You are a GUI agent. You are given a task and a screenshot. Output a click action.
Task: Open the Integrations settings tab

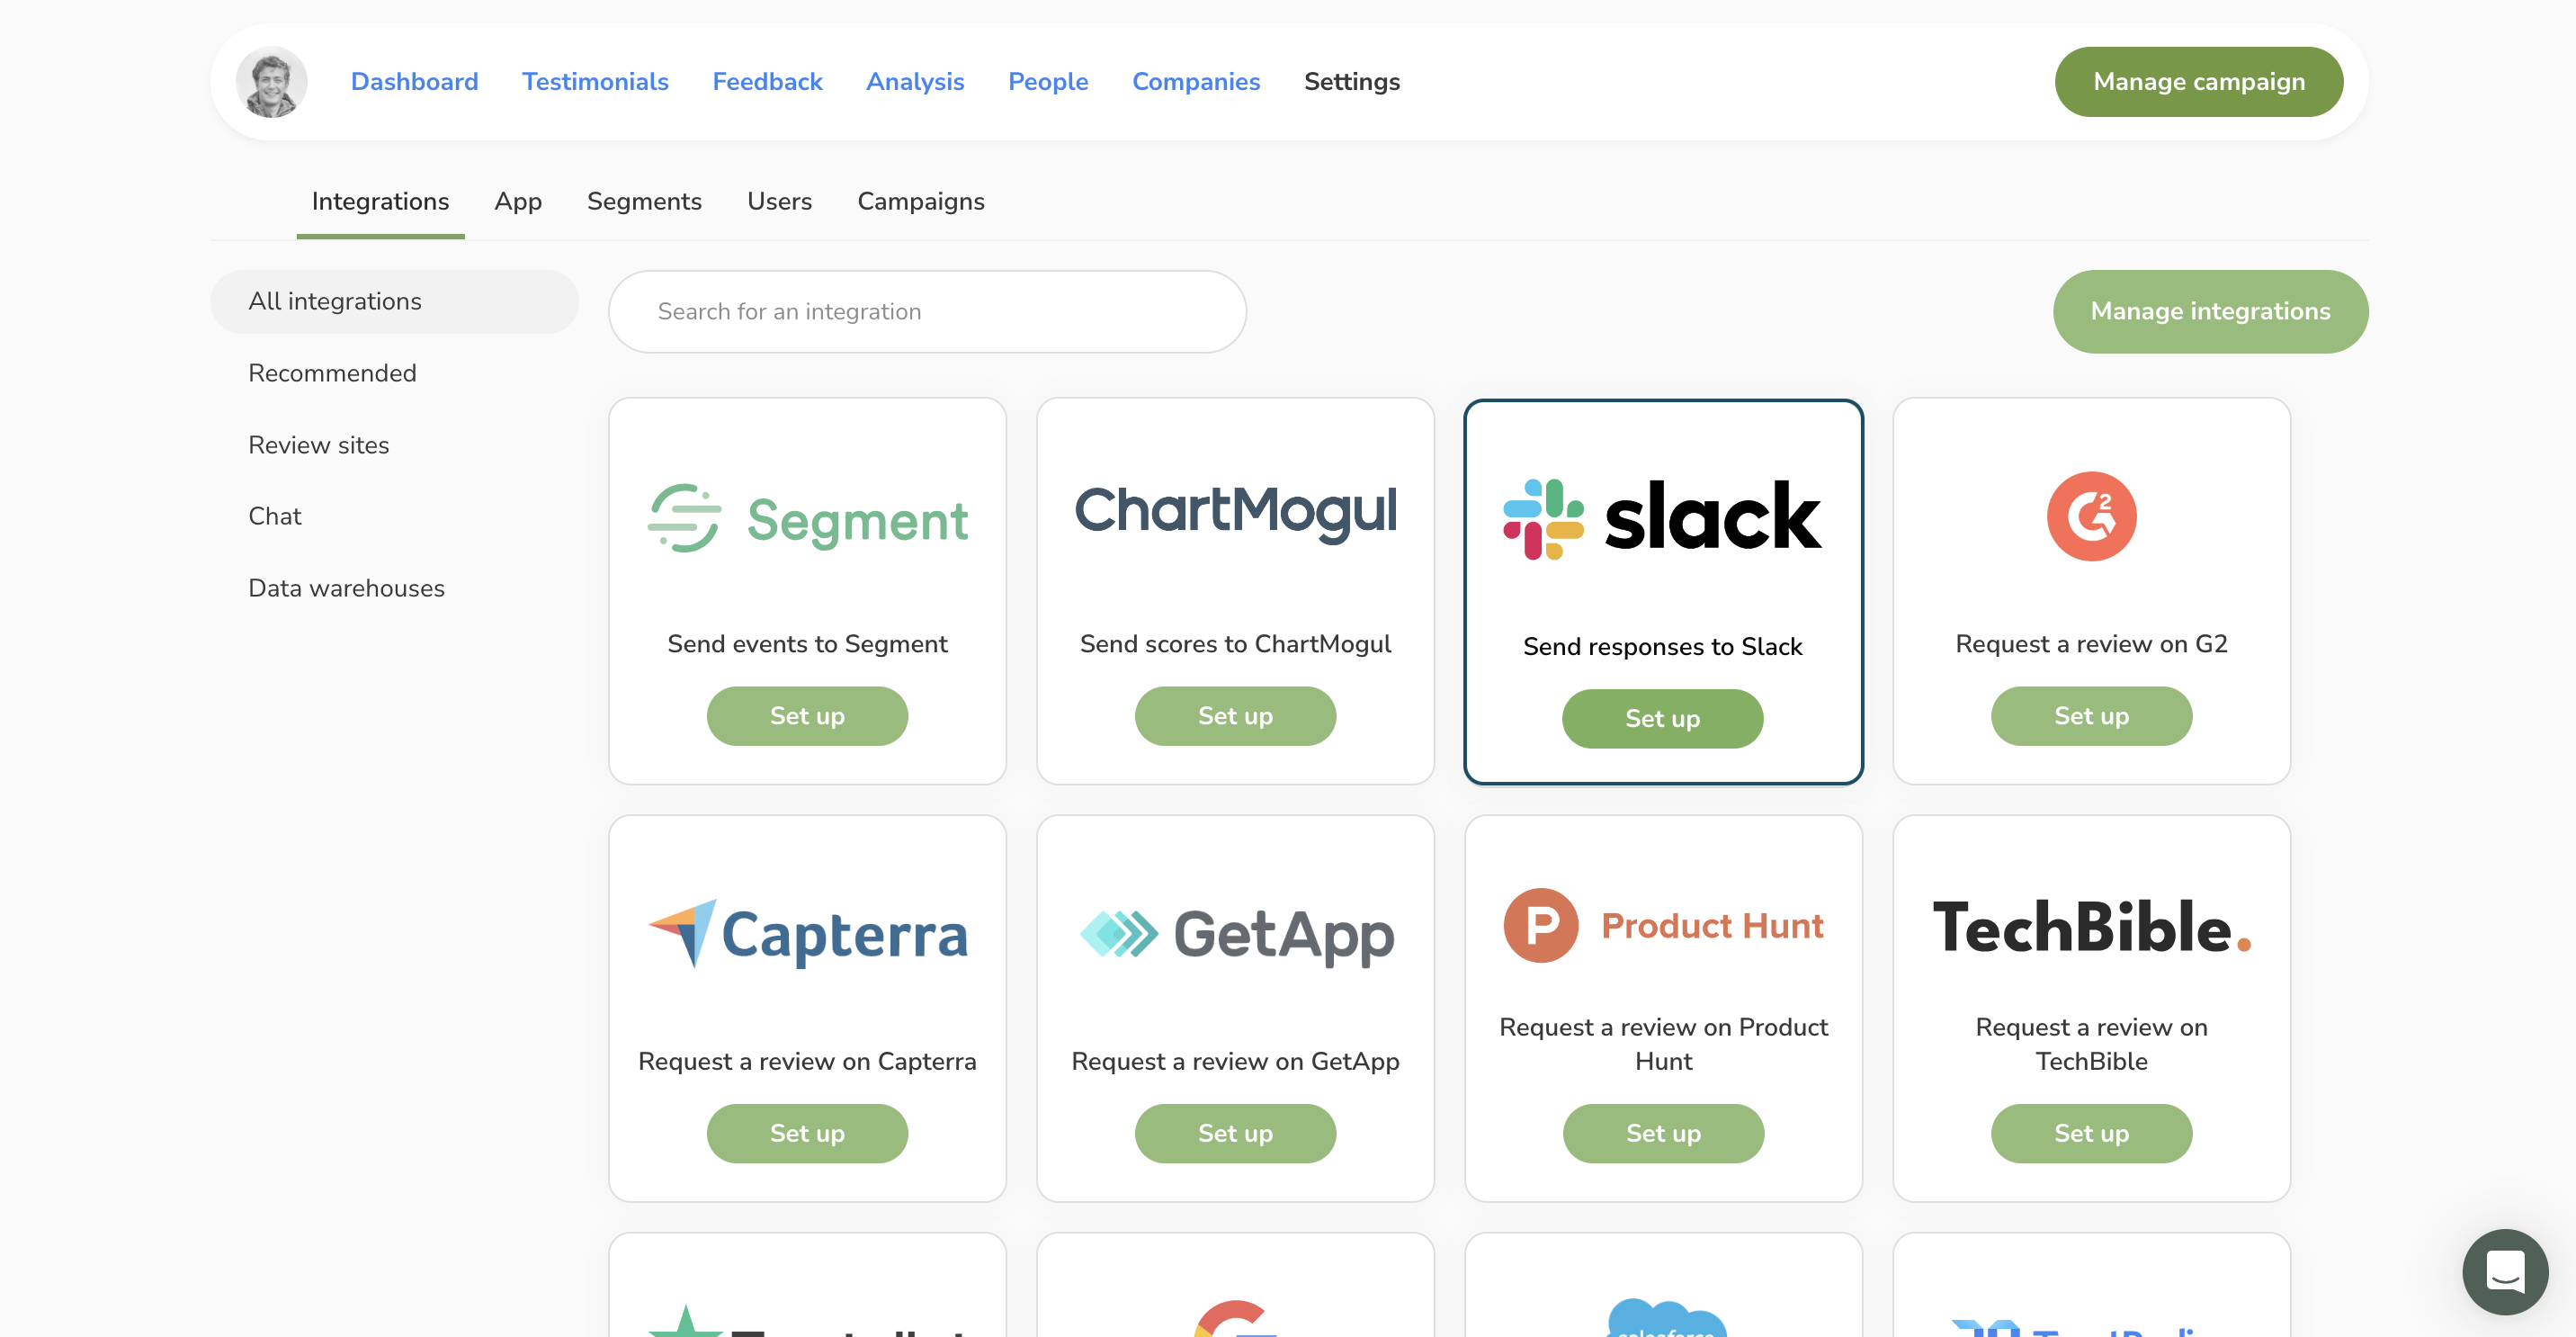click(380, 201)
